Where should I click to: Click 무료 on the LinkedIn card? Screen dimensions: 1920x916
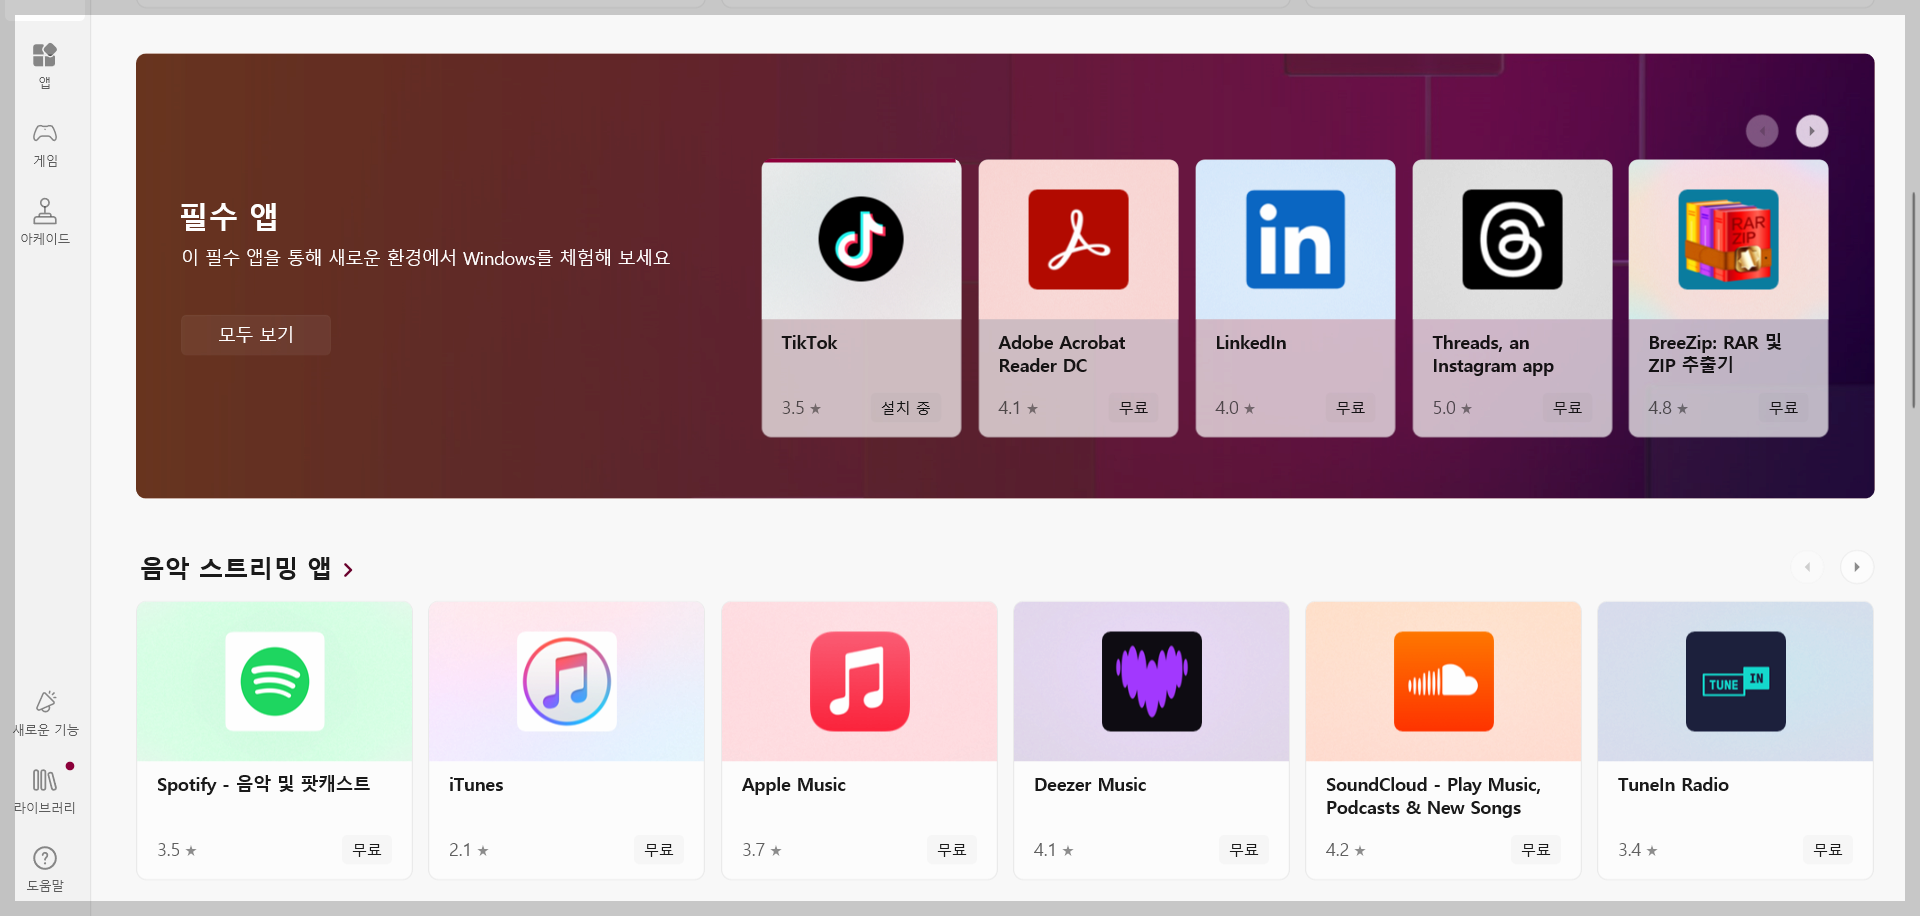[1350, 408]
